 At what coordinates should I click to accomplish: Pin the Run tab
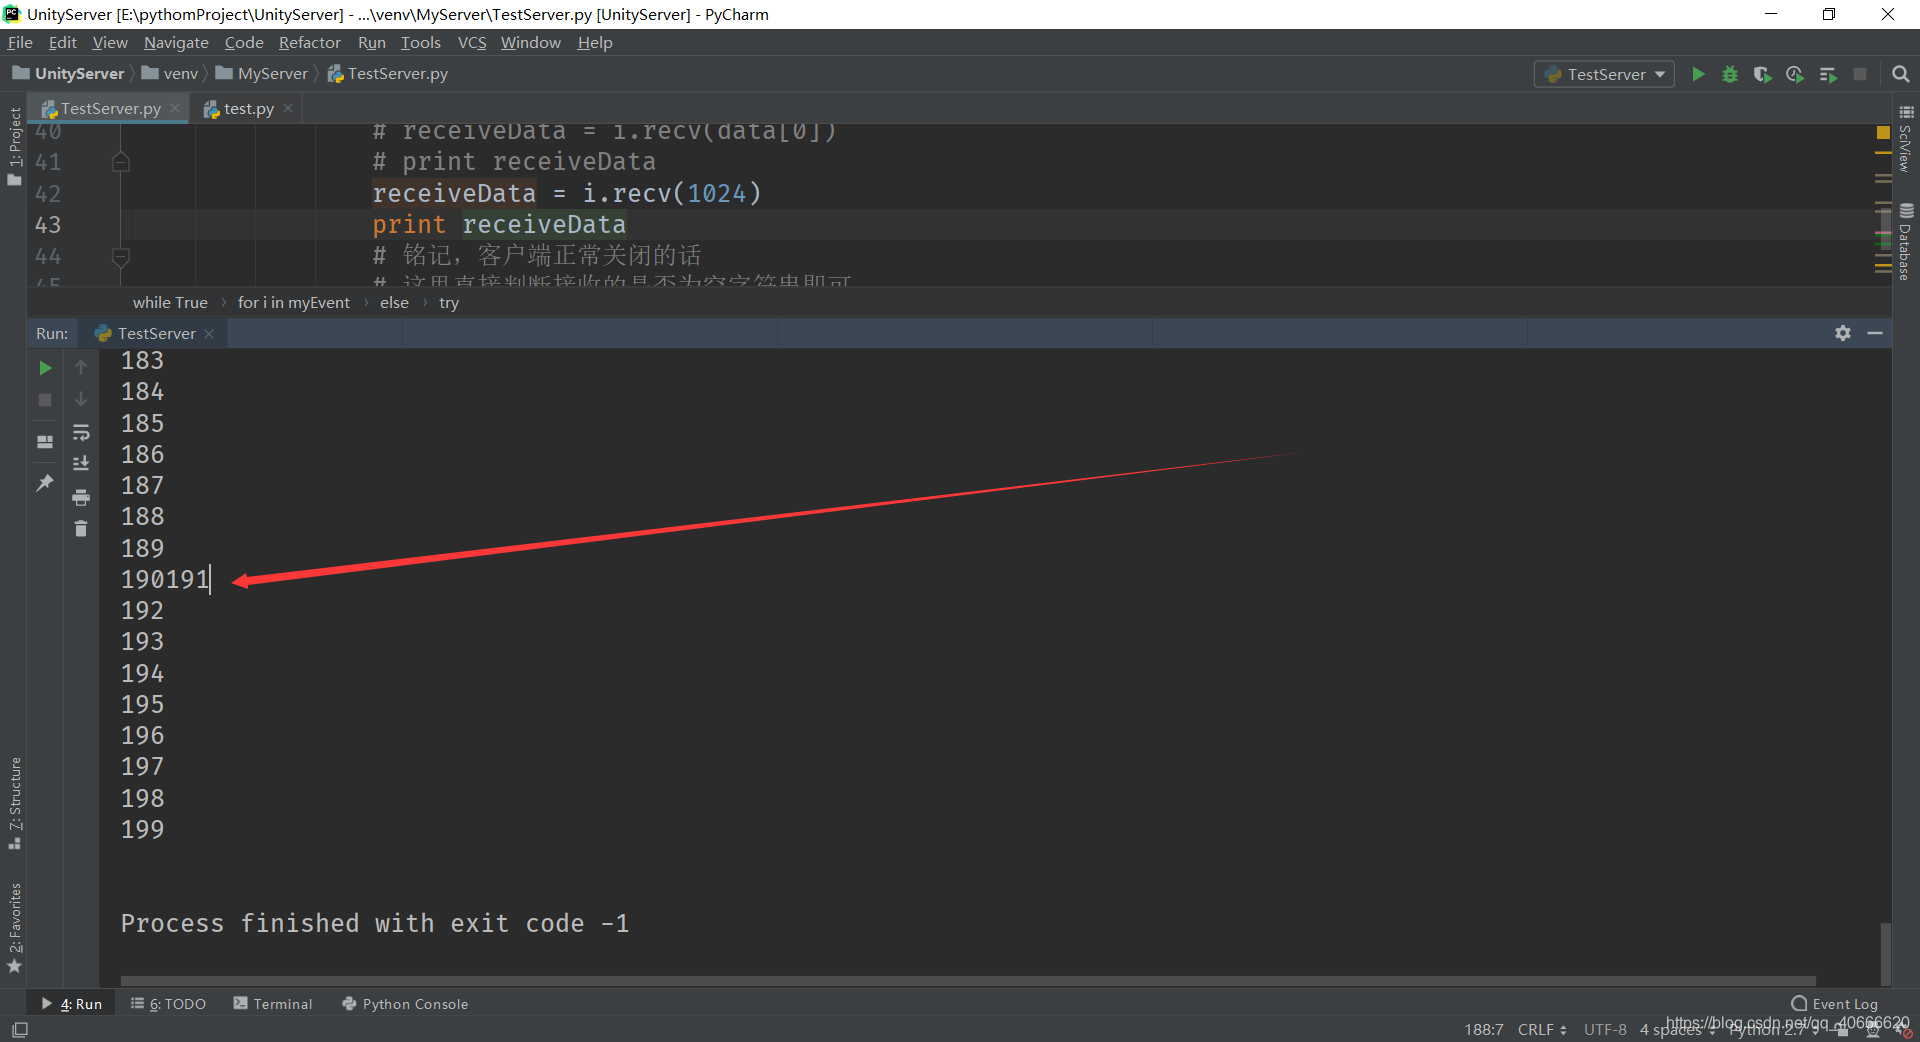(x=45, y=483)
